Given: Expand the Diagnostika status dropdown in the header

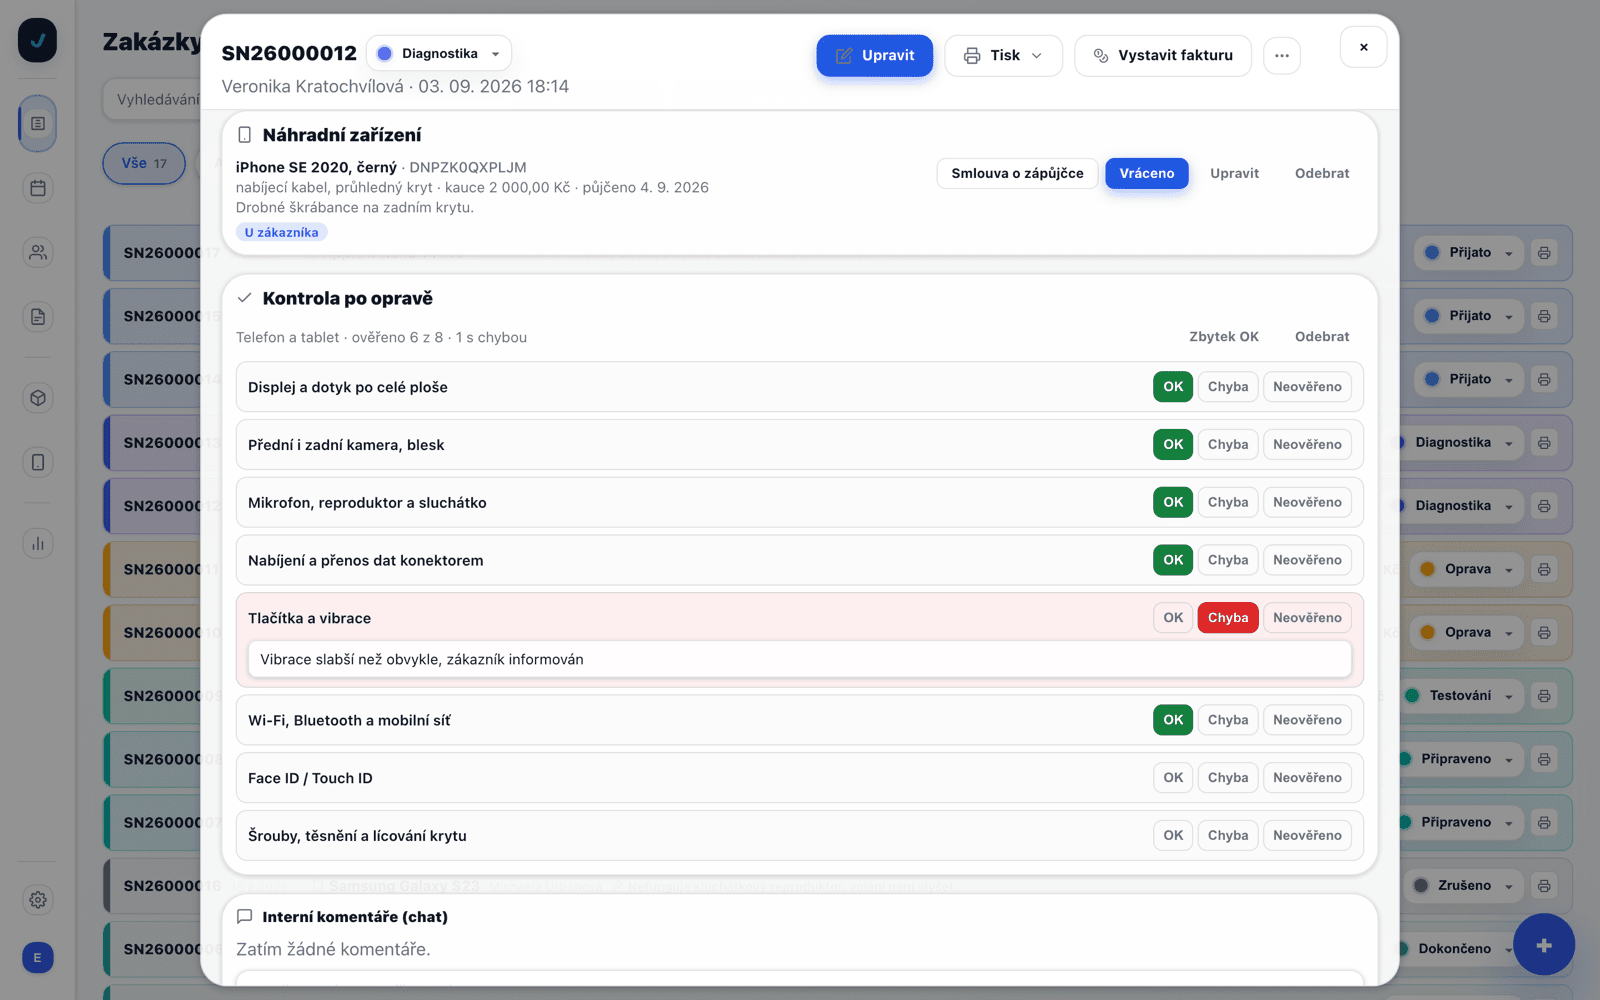Looking at the screenshot, I should coord(439,54).
